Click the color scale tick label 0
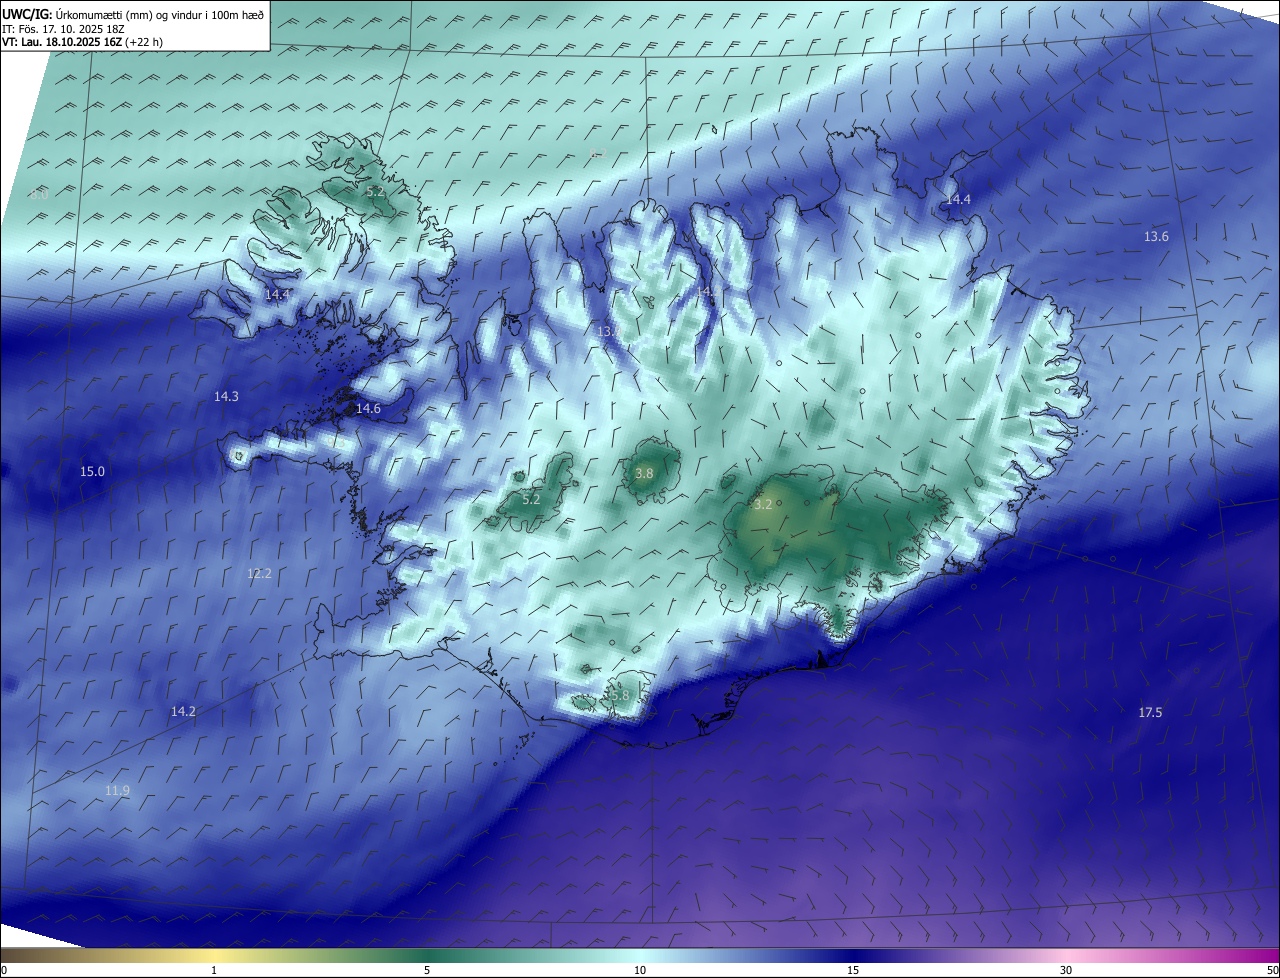This screenshot has width=1280, height=978. point(4,970)
